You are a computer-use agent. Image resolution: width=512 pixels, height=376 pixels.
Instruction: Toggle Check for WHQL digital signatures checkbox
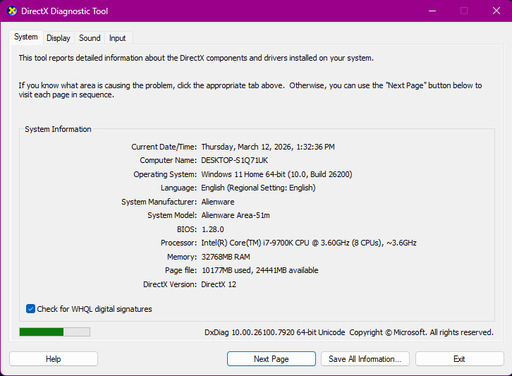(30, 309)
